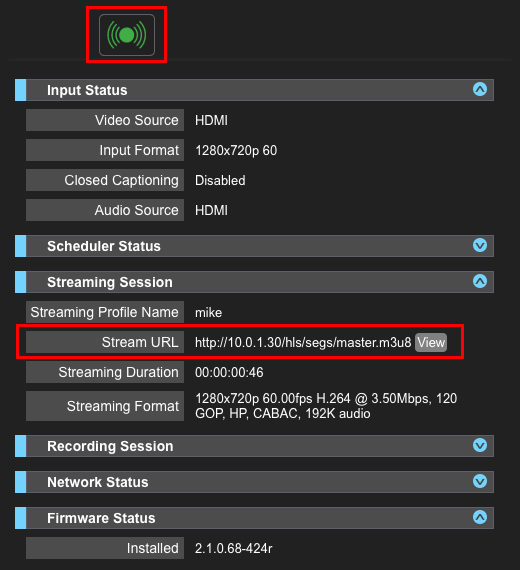Select the Scheduler Status header bar
520x570 pixels.
pyautogui.click(x=254, y=246)
